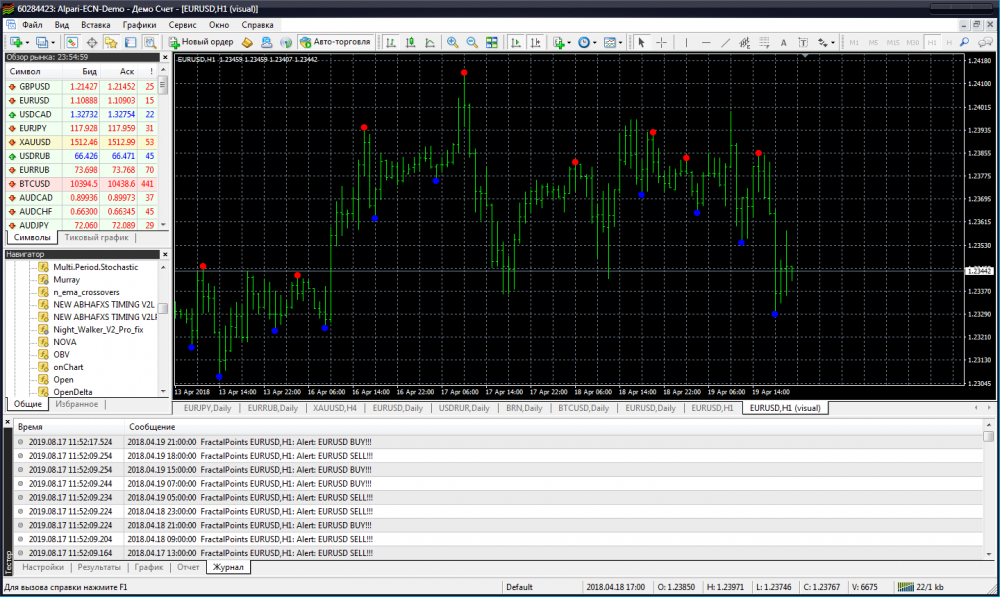Toggle the Terminal window icon
The height and width of the screenshot is (597, 1000).
[131, 42]
